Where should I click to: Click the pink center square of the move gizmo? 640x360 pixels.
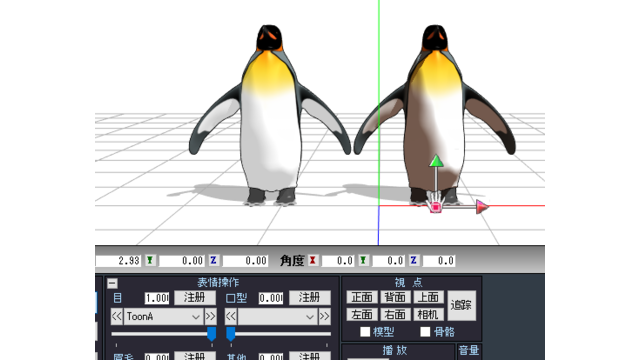pos(436,207)
